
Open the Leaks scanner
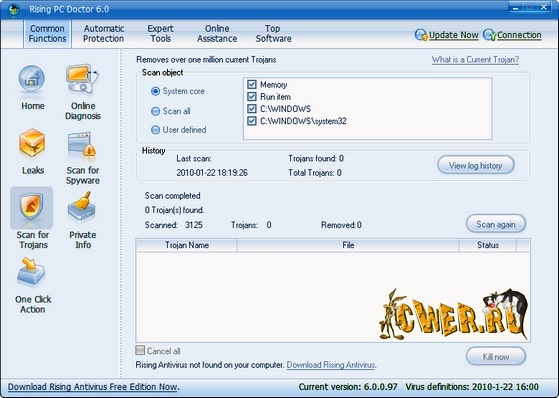click(32, 144)
